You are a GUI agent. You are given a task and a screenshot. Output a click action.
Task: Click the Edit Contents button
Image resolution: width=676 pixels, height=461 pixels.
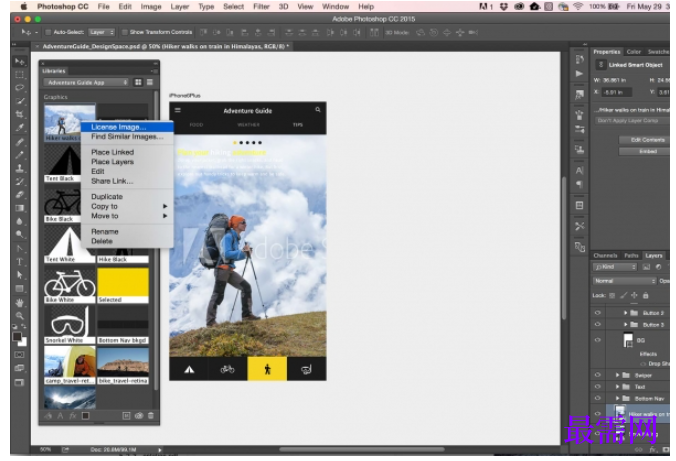[x=647, y=140]
